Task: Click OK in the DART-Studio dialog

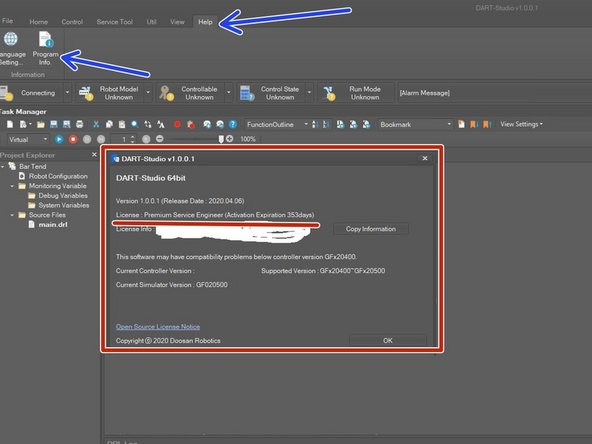Action: 388,341
